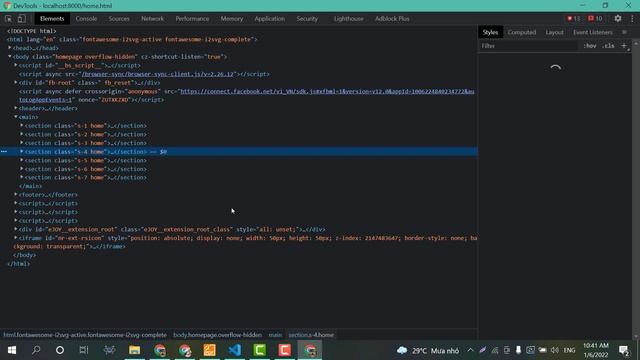Screen dimensions: 640x360
Task: Expand the footer element
Action: [16, 194]
